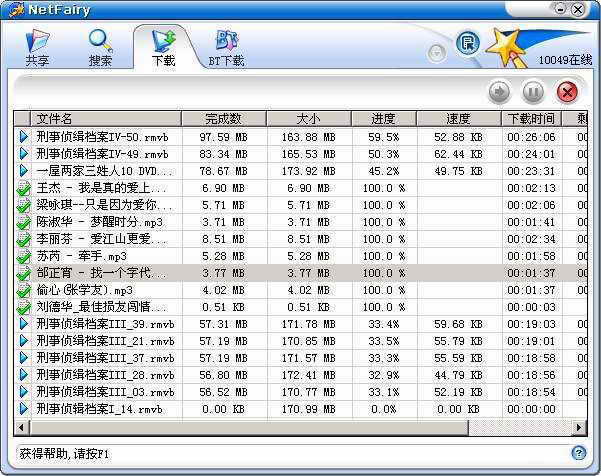Sort downloads by 速度 column header

[458, 119]
